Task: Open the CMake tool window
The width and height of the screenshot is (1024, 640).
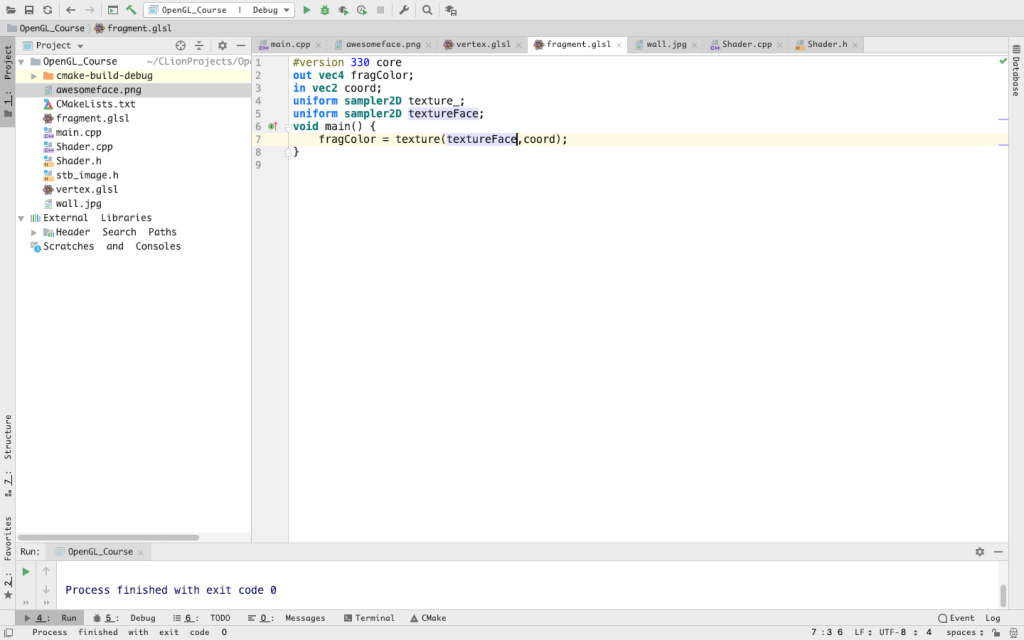Action: click(x=428, y=618)
